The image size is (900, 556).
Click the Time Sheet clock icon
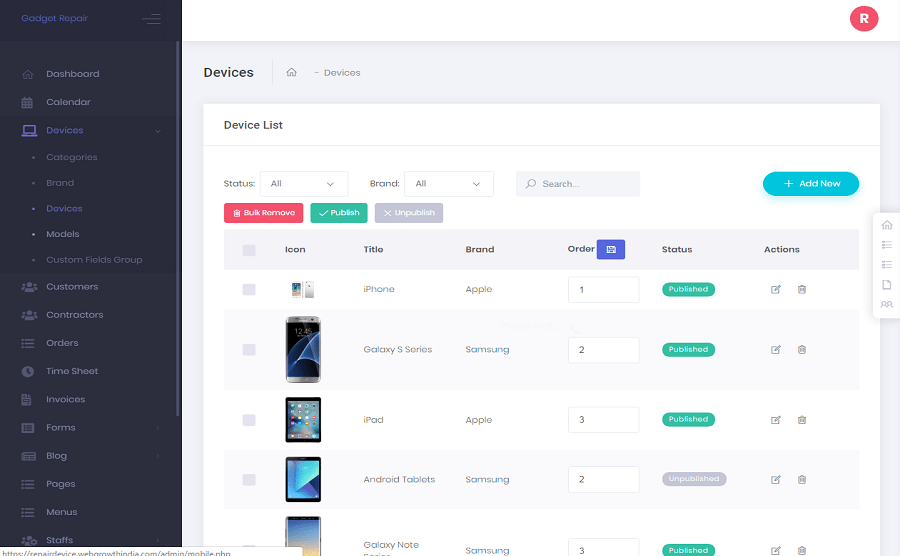pos(28,371)
